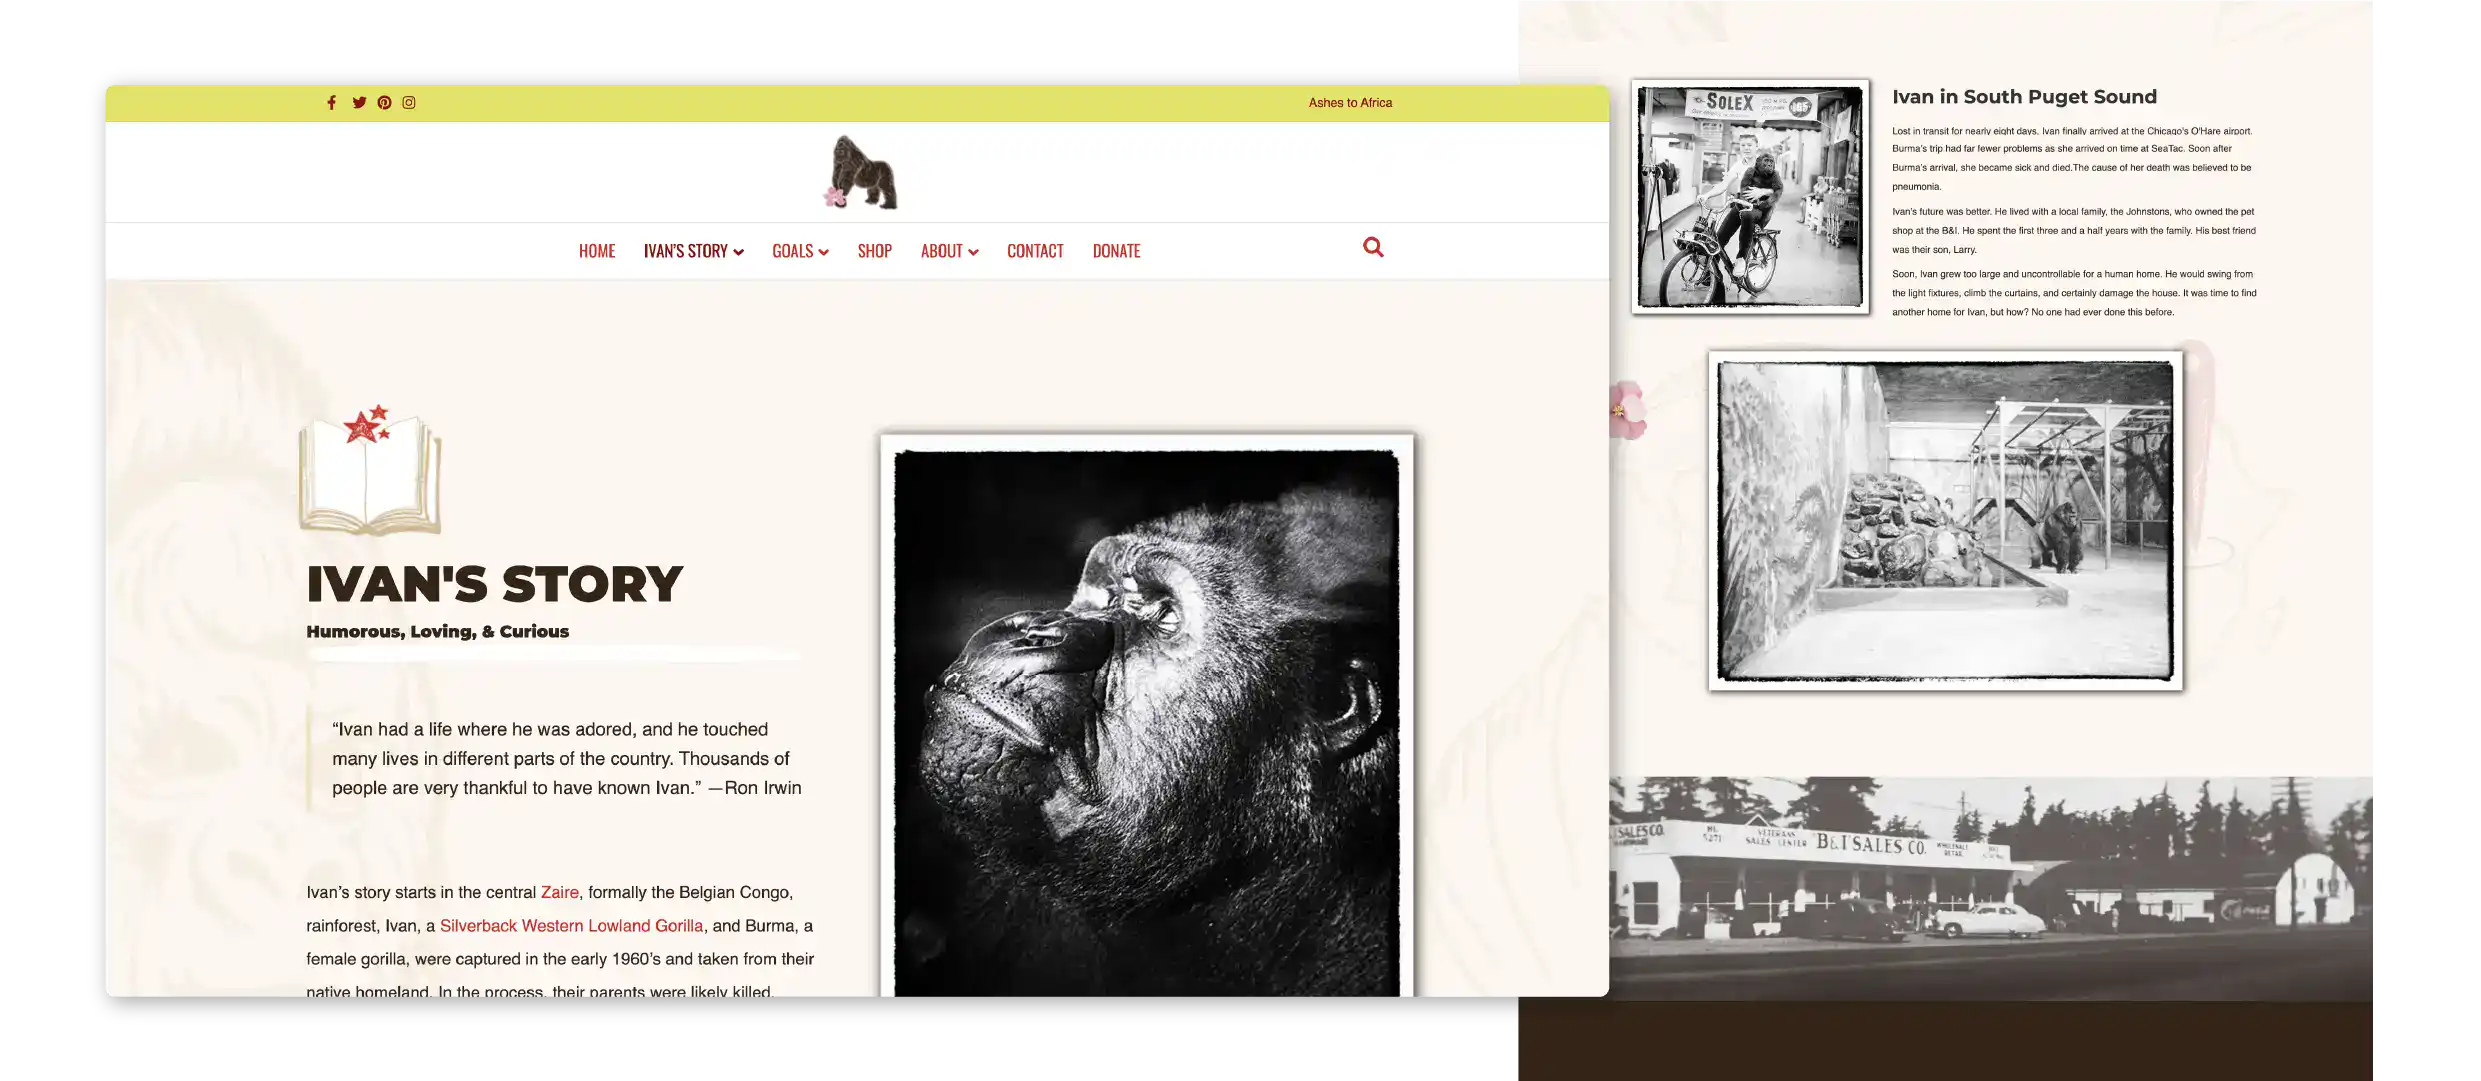This screenshot has width=2481, height=1081.
Task: Expand the About dropdown menu
Action: [949, 251]
